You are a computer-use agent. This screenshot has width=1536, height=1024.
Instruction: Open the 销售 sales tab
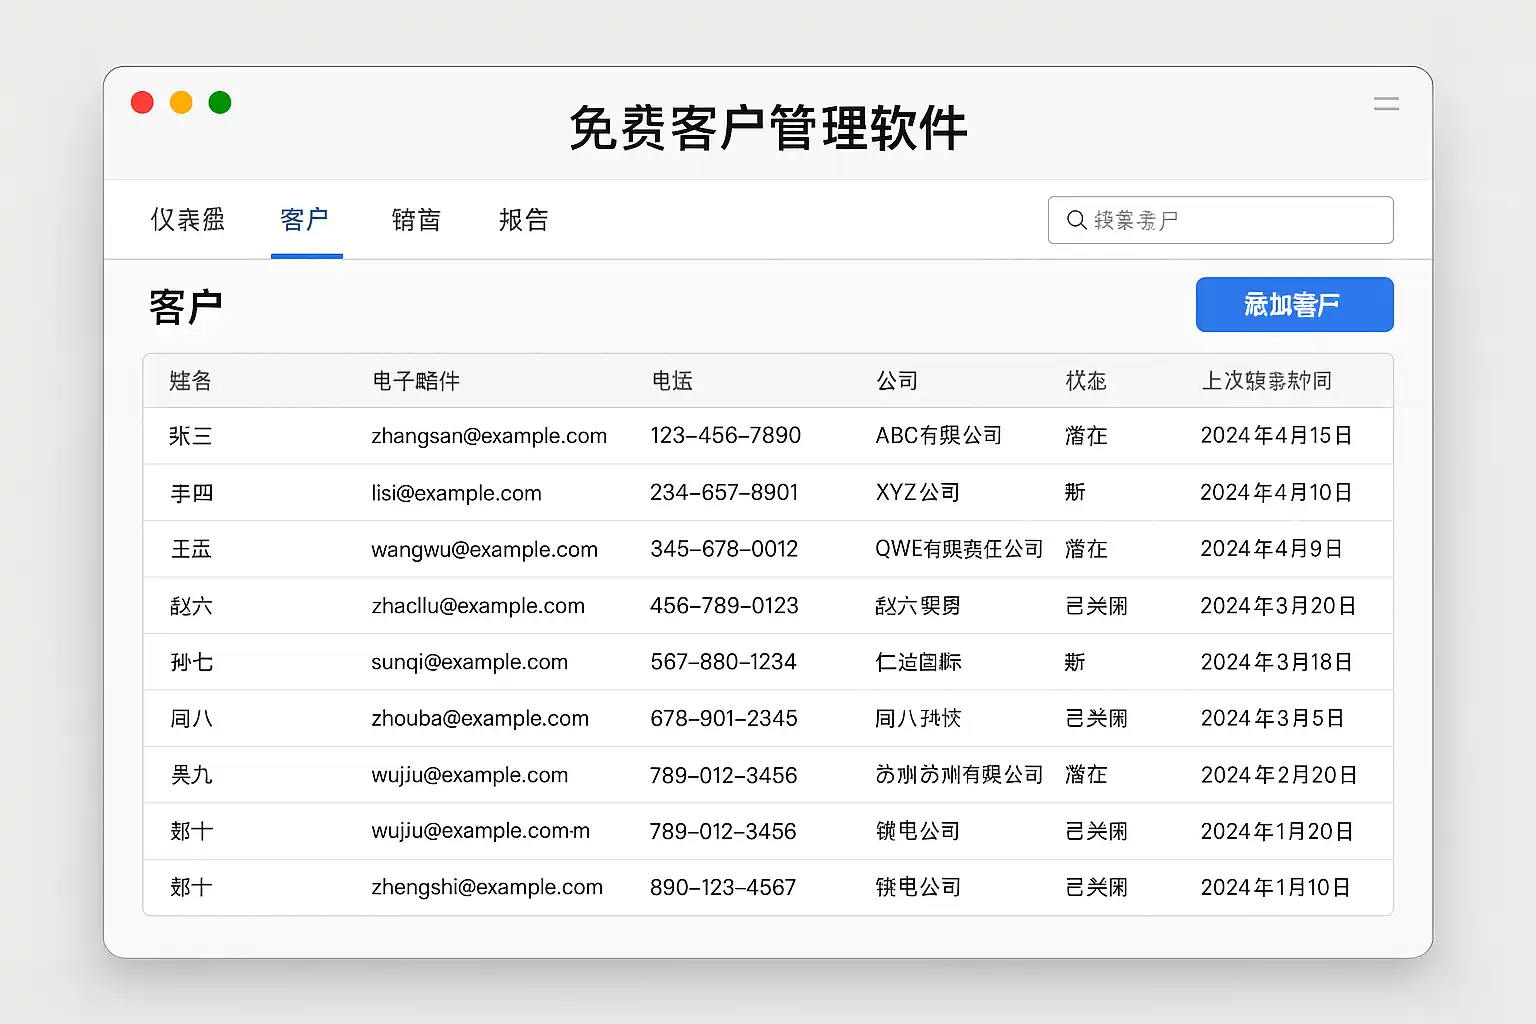pos(416,220)
